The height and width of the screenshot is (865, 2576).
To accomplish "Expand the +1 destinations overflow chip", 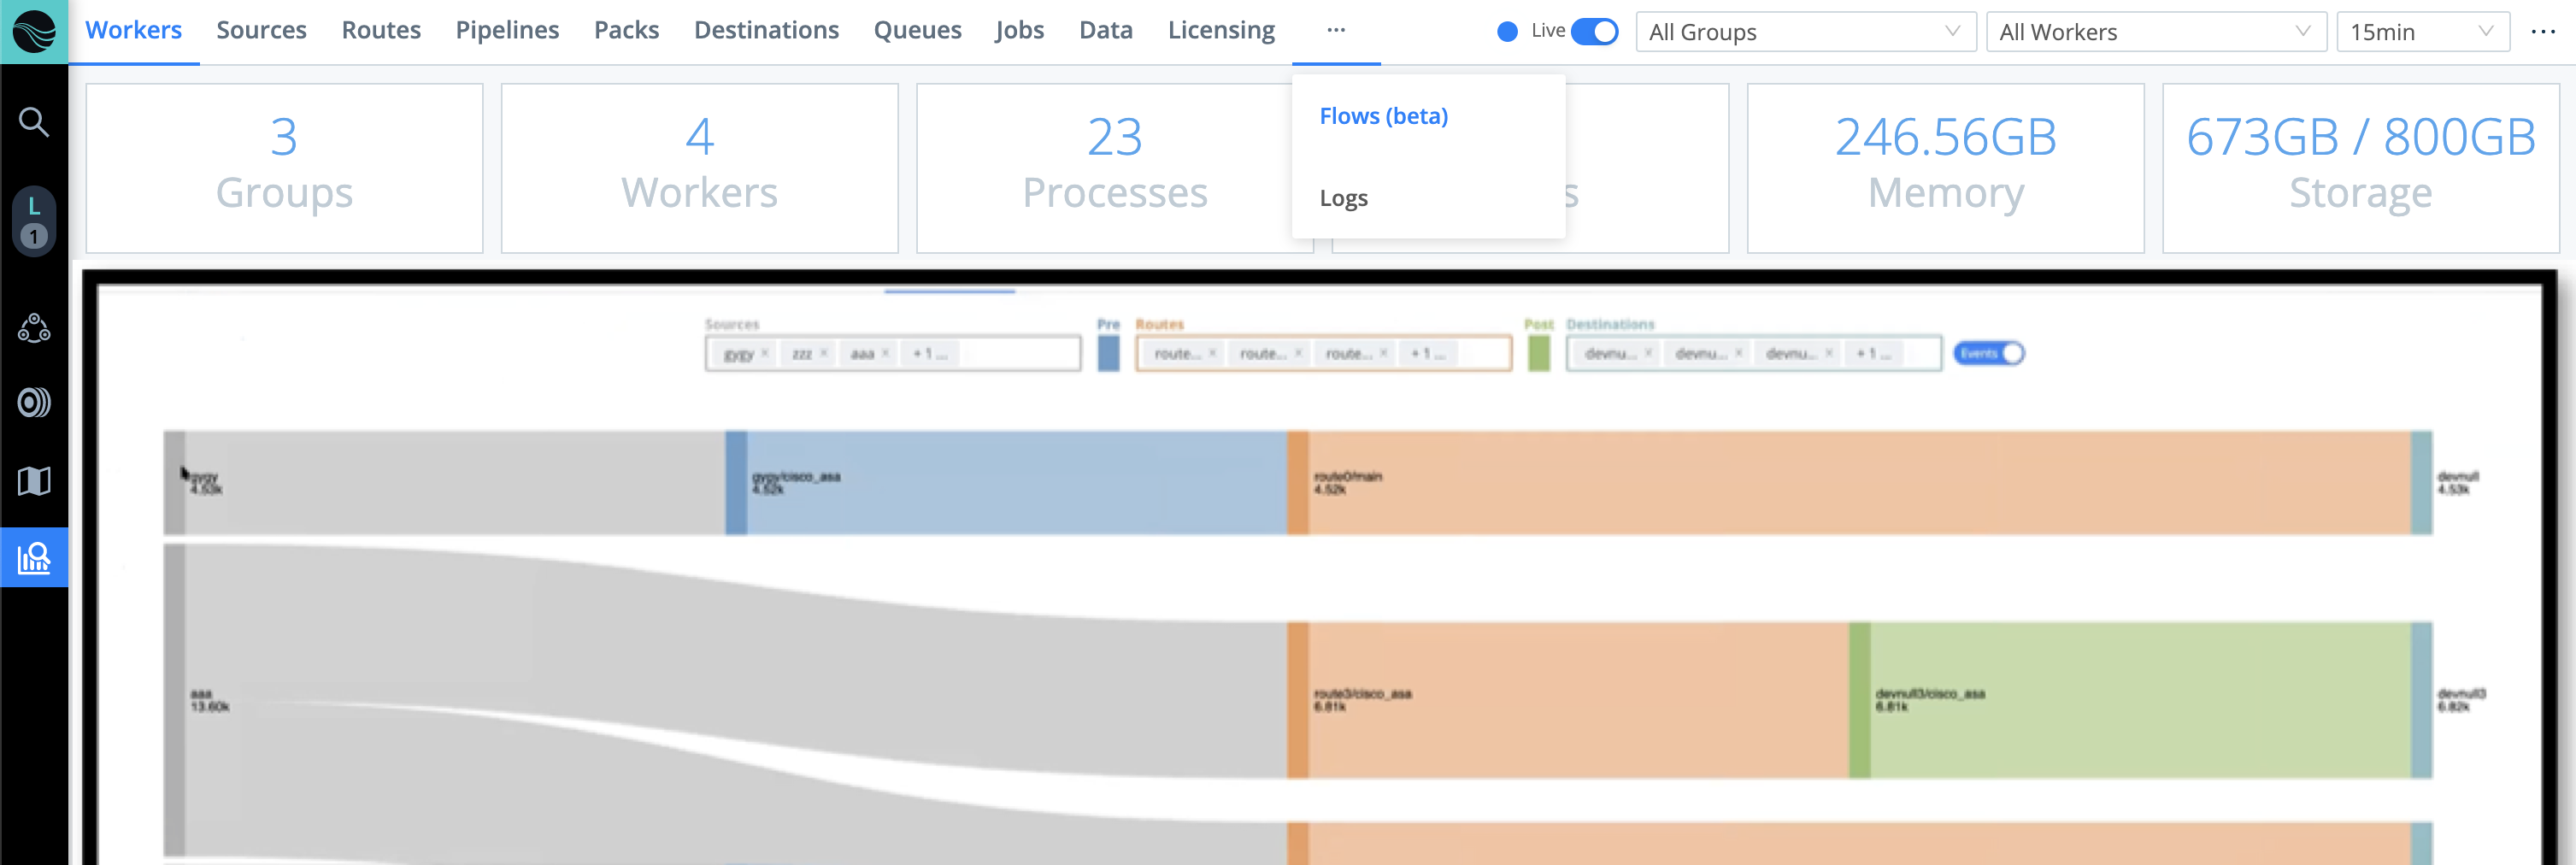I will click(x=1874, y=353).
